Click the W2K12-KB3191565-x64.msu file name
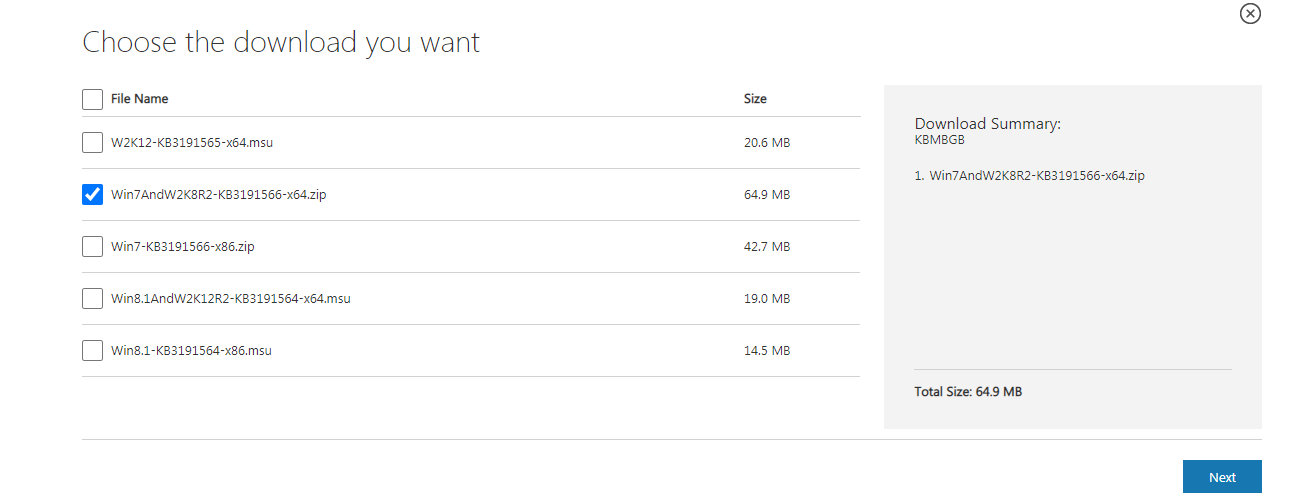 [192, 143]
